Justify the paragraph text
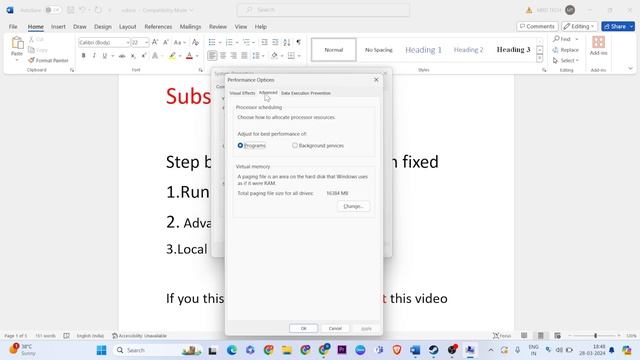The height and width of the screenshot is (360, 640). tap(244, 56)
